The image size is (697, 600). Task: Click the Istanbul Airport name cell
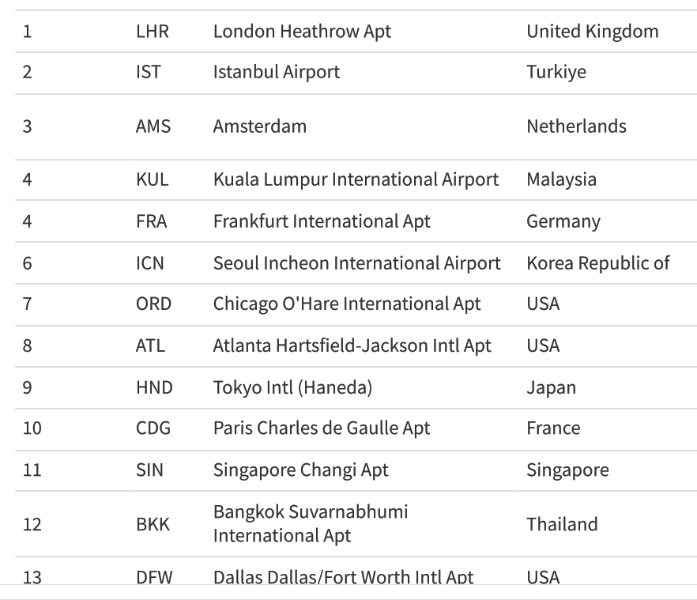(276, 72)
